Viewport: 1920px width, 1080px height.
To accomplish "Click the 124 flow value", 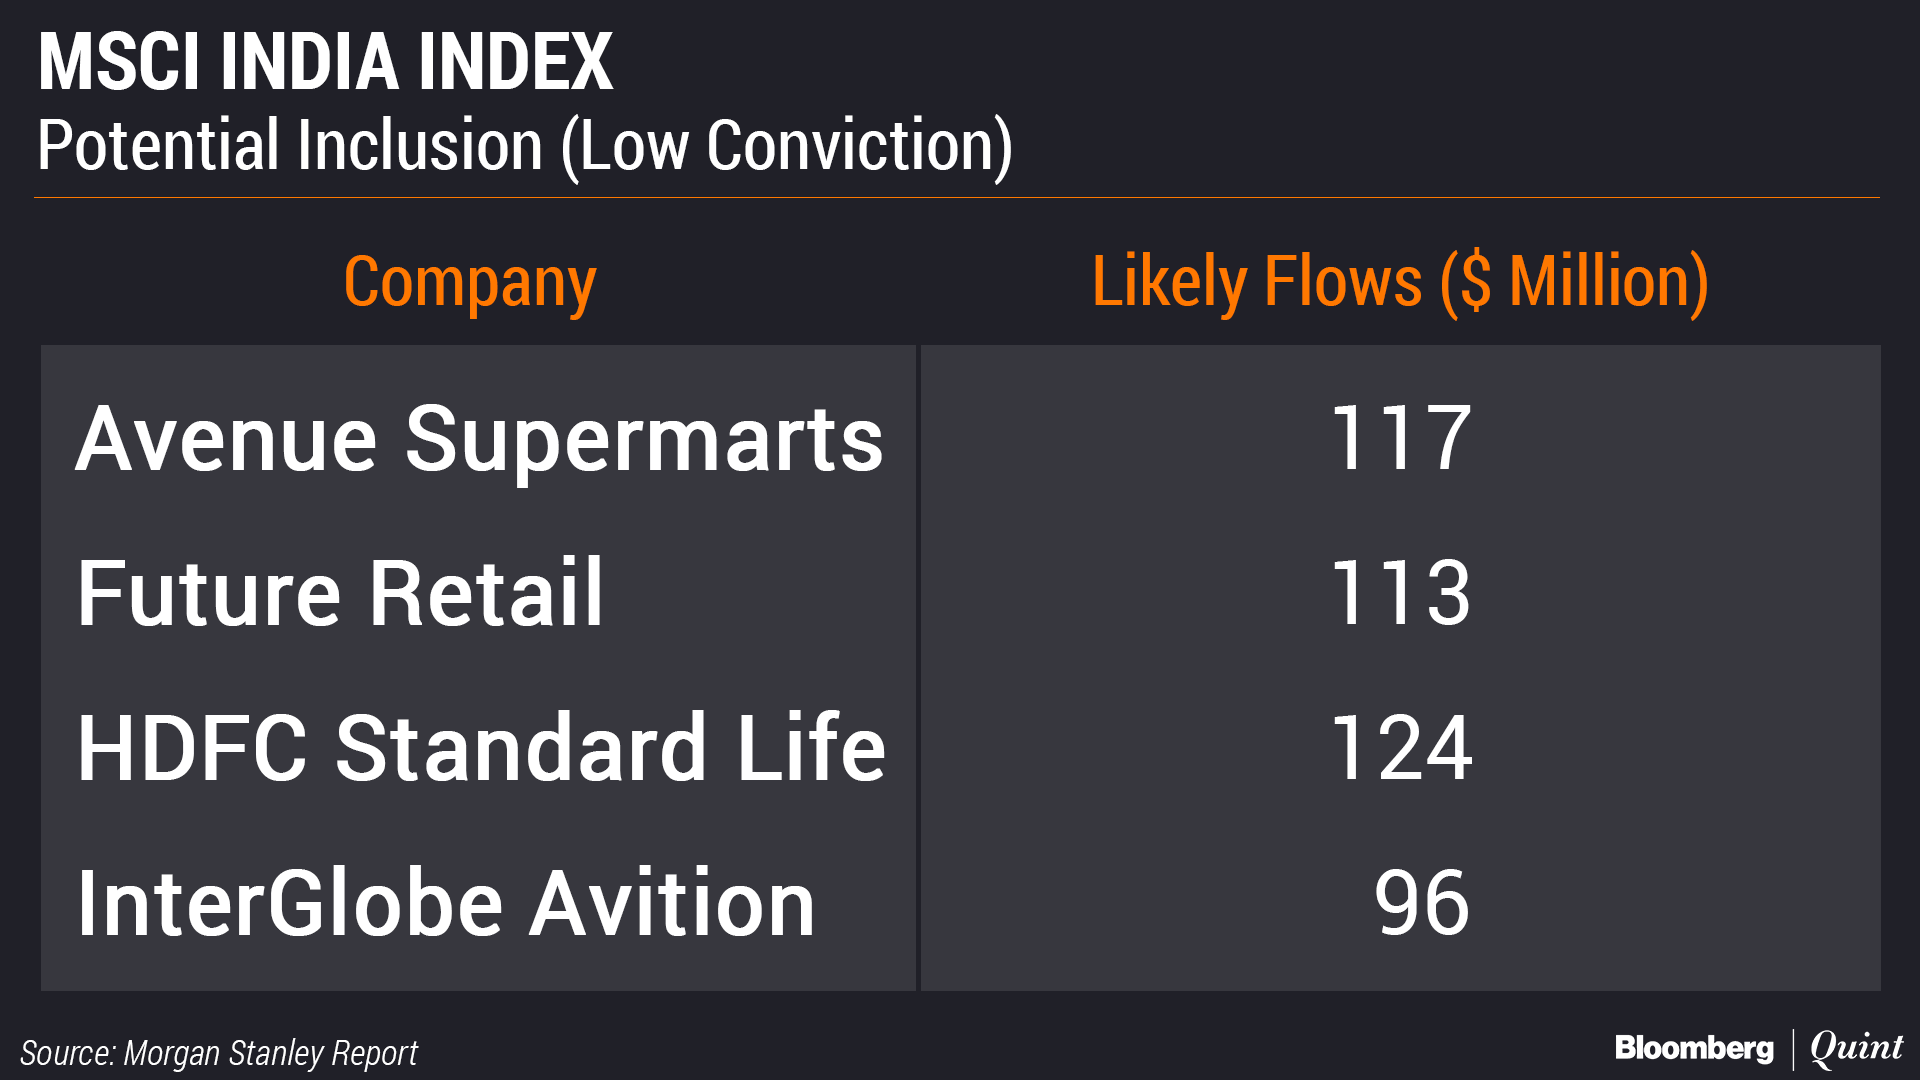I will (x=1400, y=748).
